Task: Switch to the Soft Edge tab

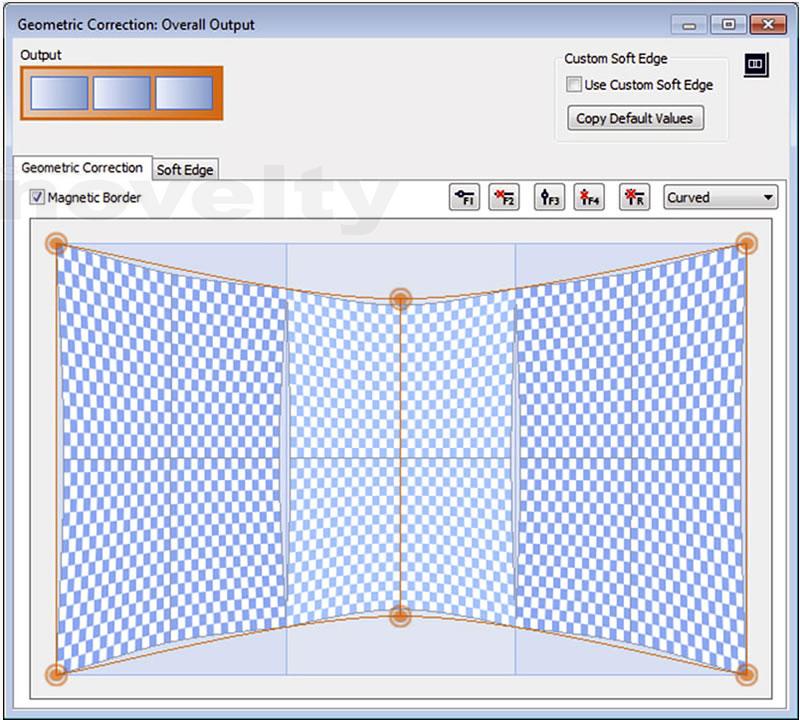Action: (x=185, y=170)
